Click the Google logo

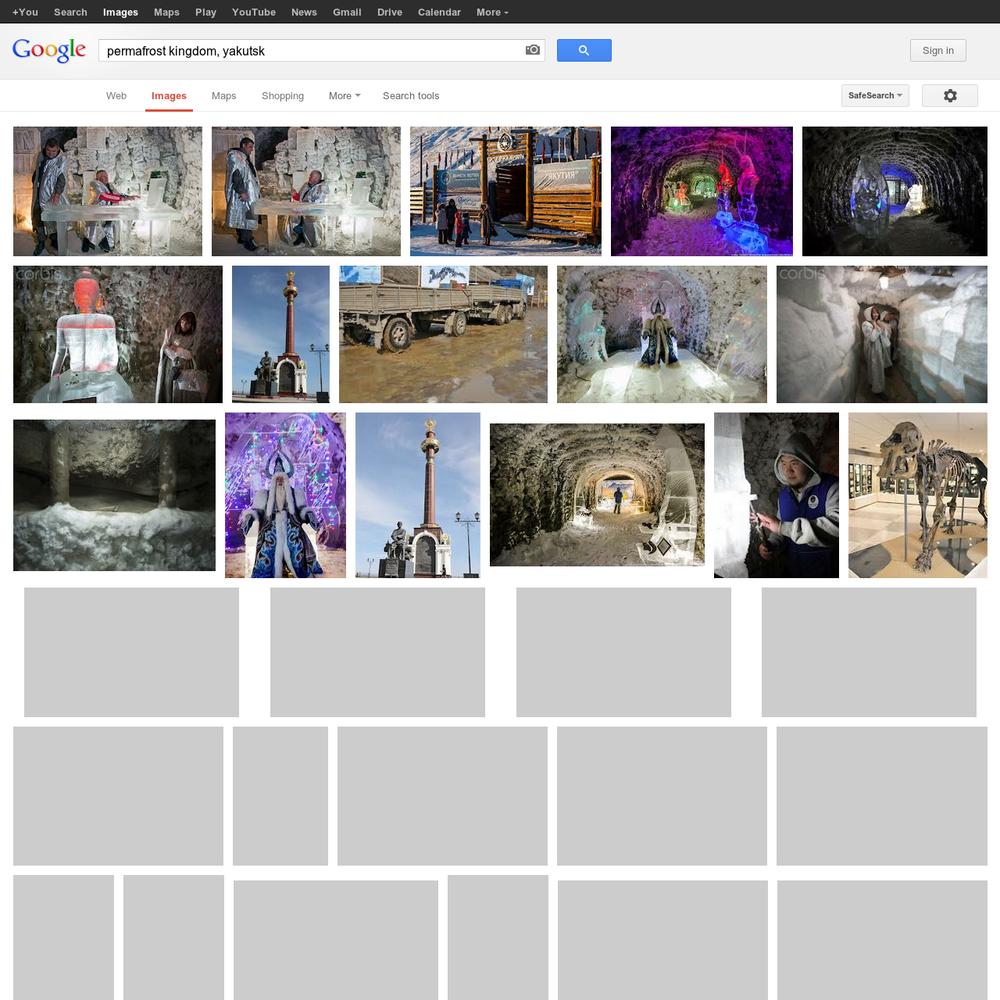[49, 50]
